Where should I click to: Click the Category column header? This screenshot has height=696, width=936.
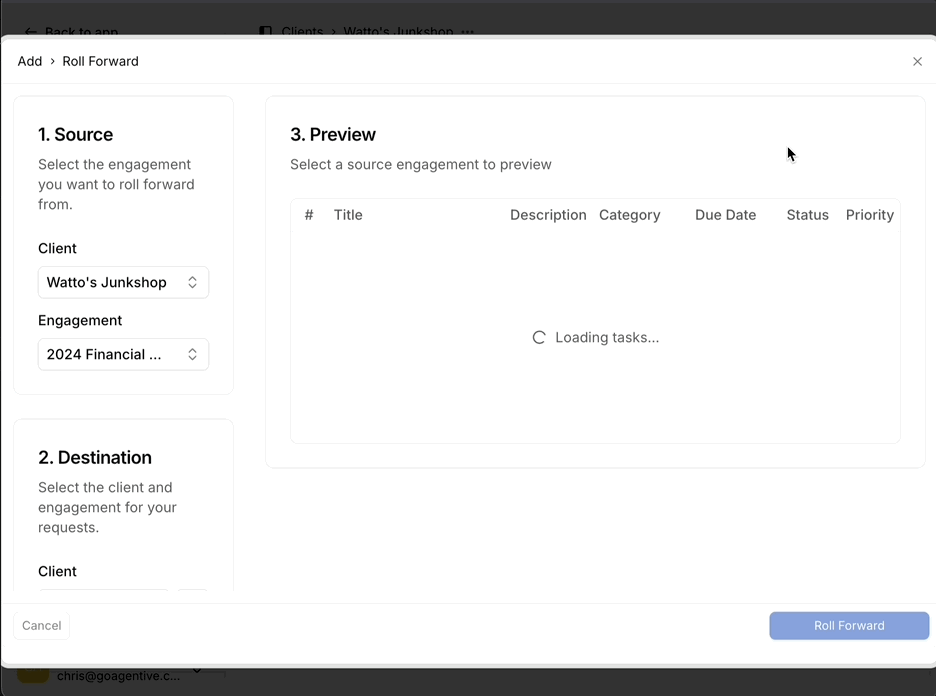click(629, 215)
